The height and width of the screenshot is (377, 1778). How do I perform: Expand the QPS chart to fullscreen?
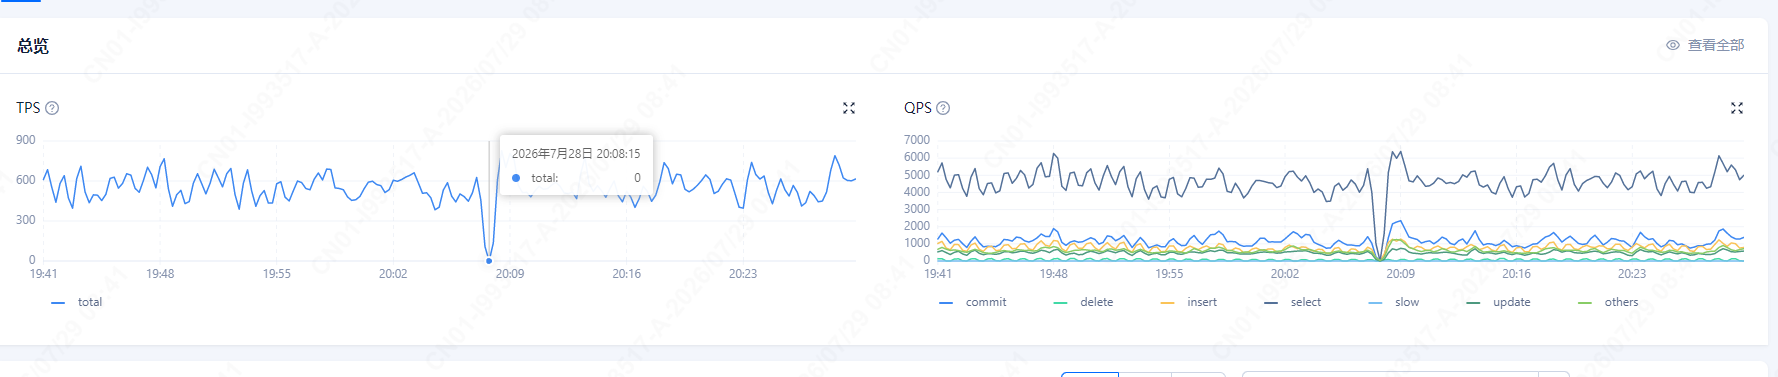coord(1737,108)
